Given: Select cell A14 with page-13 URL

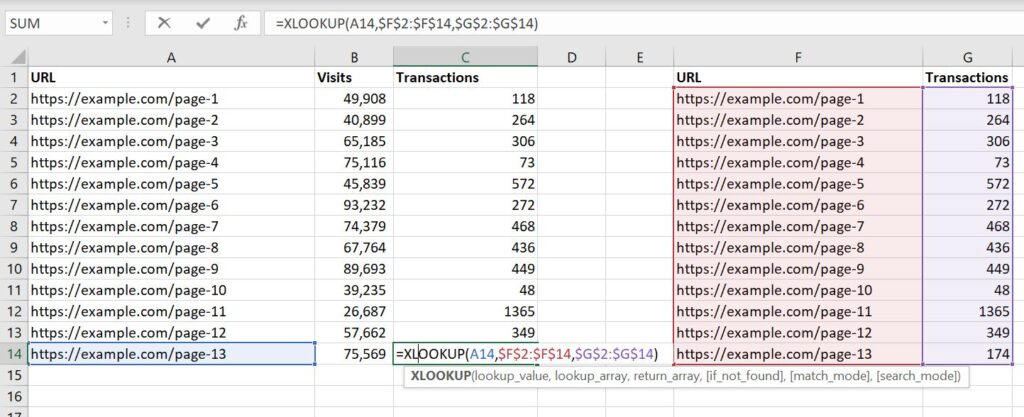Looking at the screenshot, I should [x=171, y=353].
